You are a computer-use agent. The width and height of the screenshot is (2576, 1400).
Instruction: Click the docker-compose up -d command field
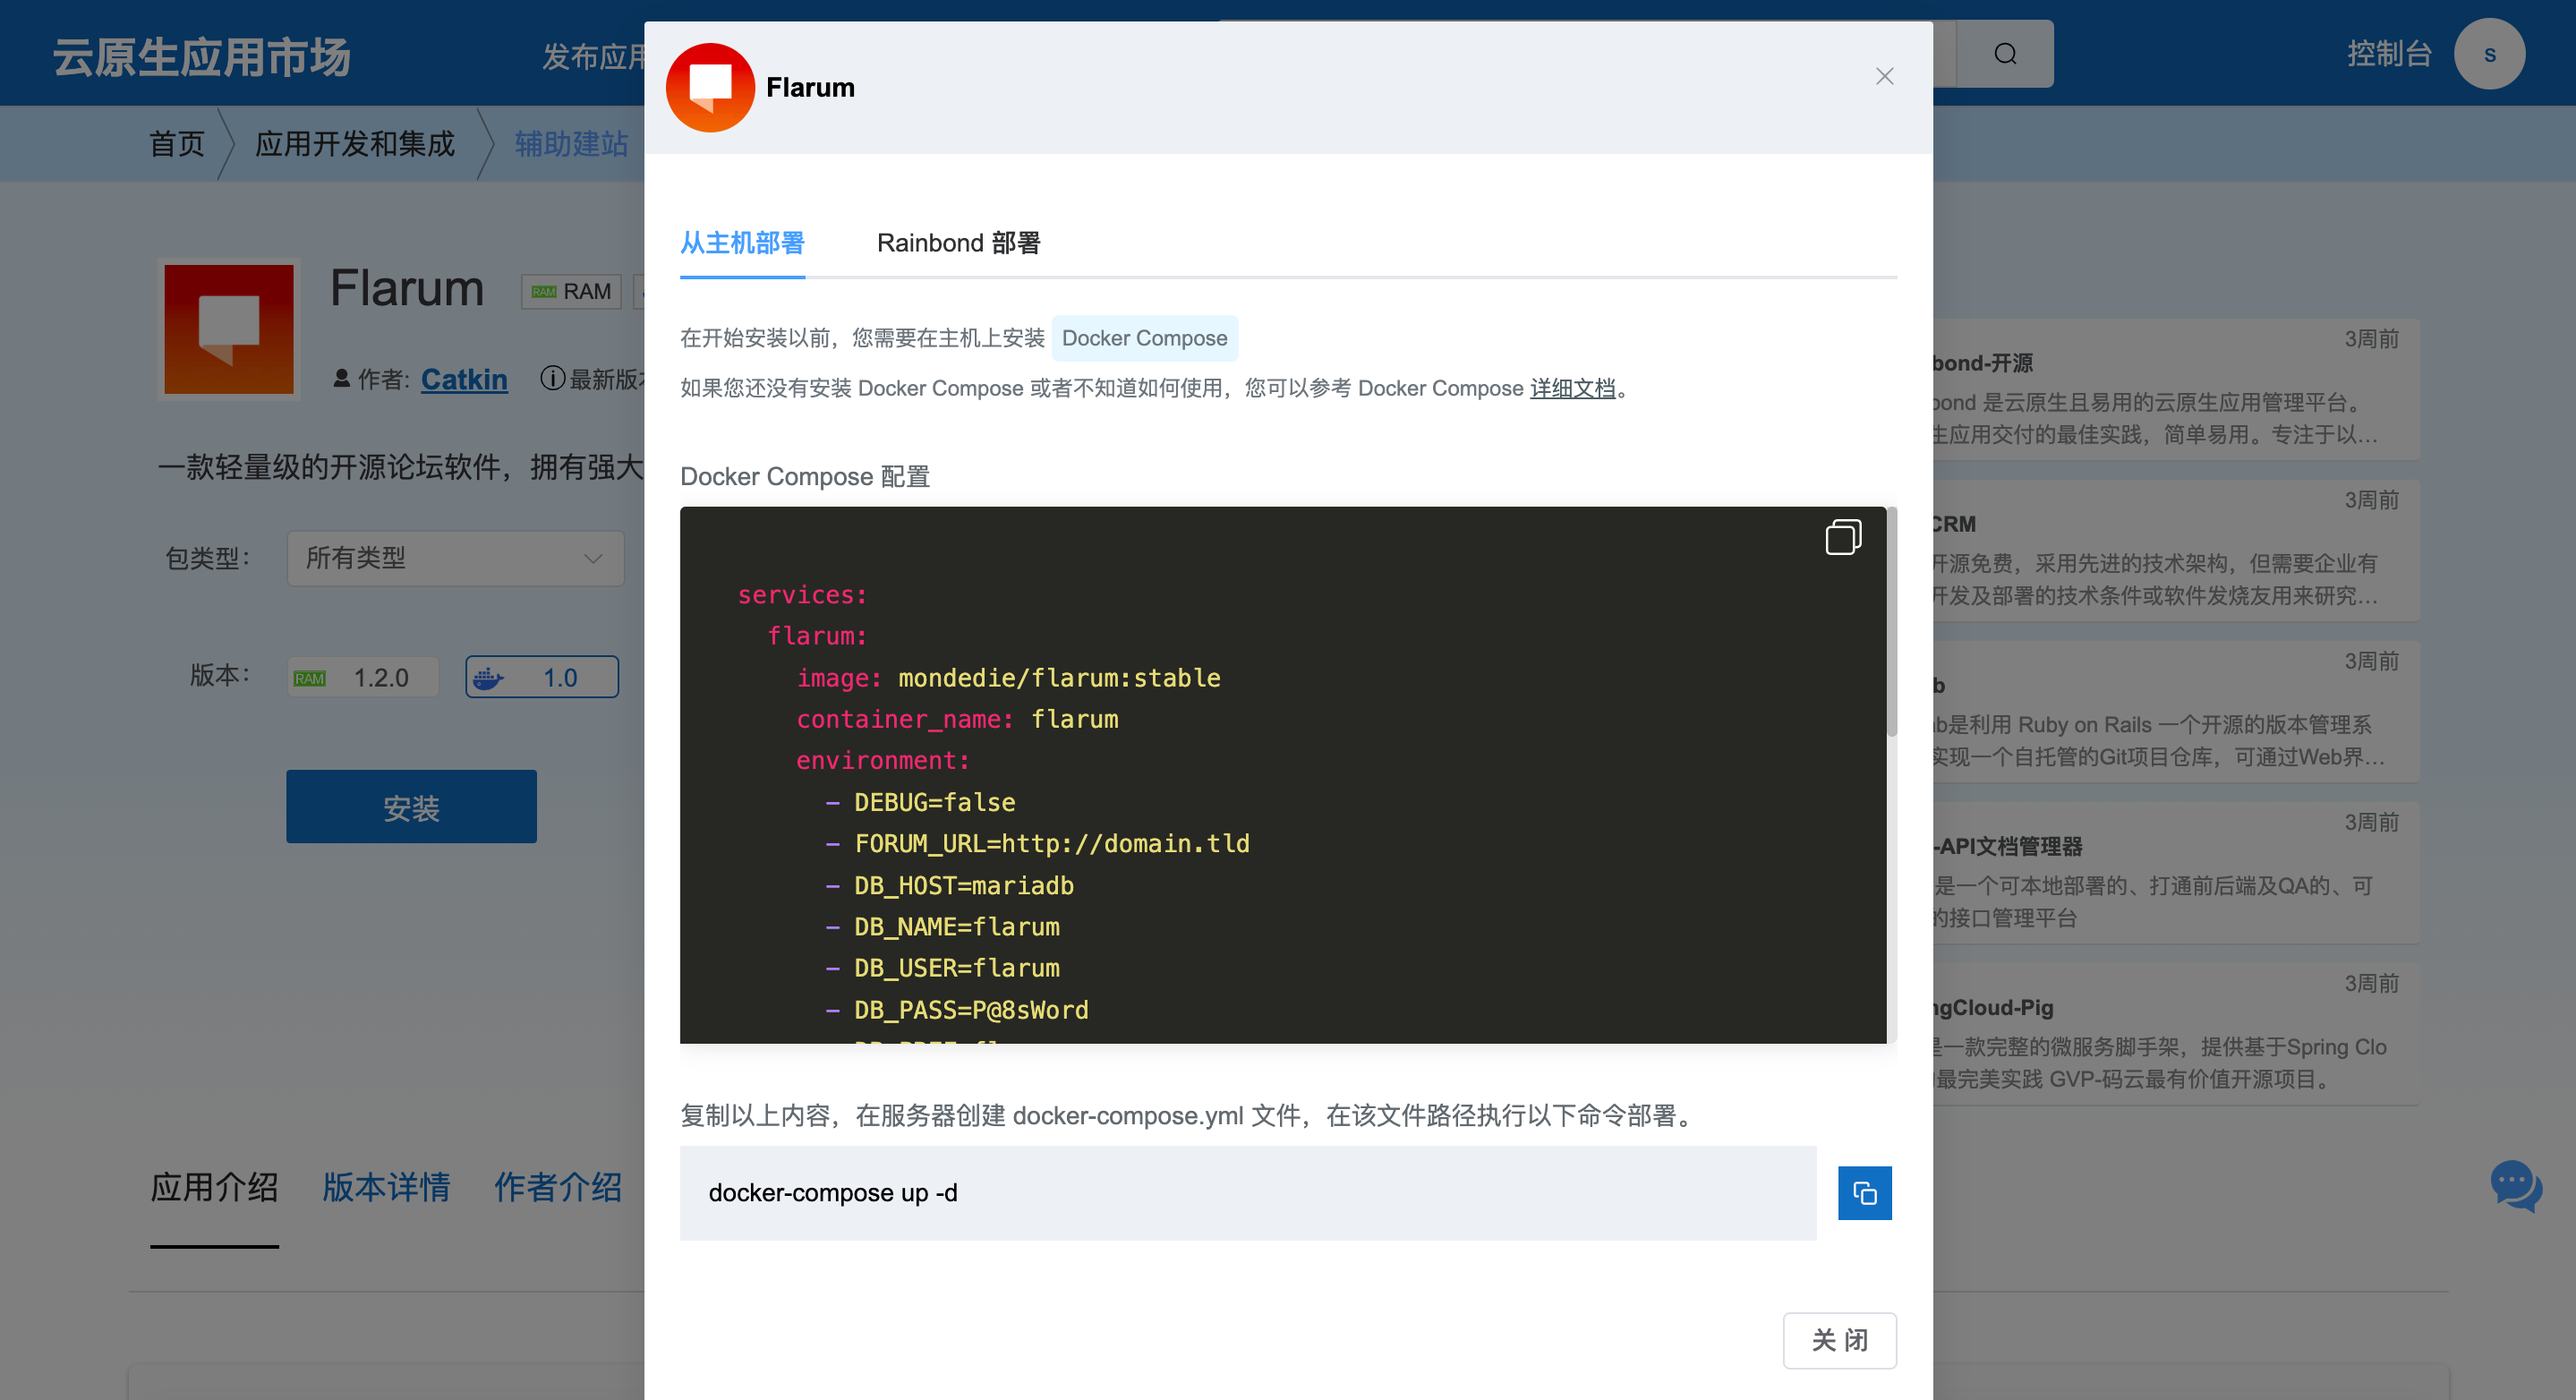[1247, 1192]
